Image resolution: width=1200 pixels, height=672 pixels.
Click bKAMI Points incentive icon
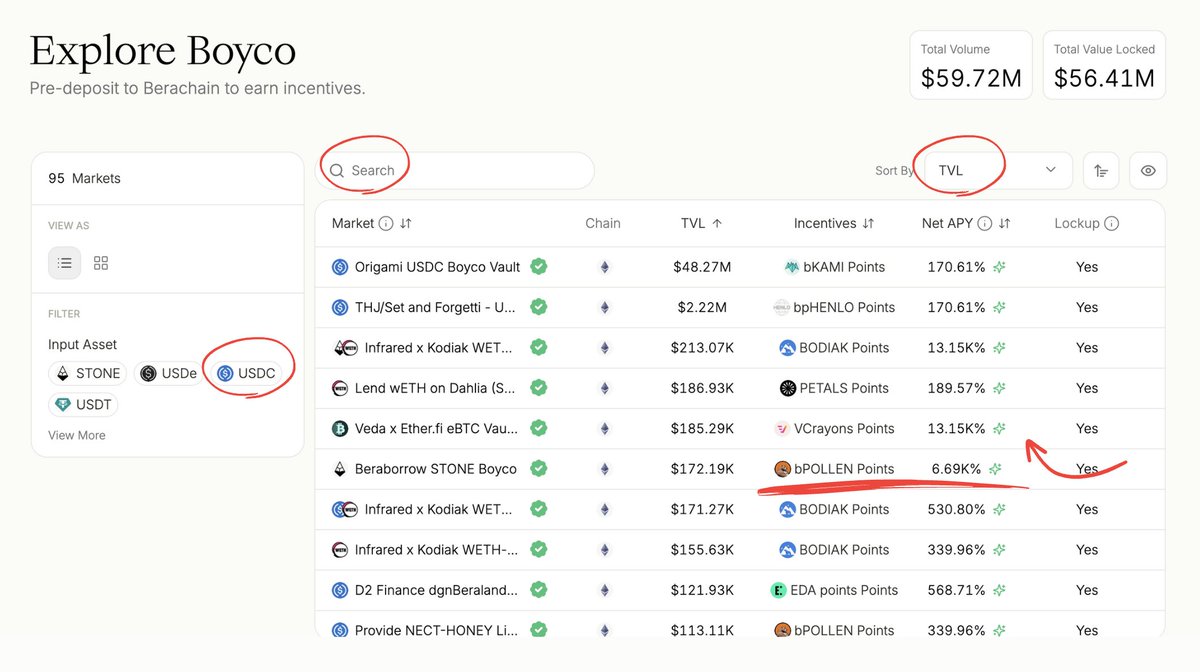(x=794, y=267)
